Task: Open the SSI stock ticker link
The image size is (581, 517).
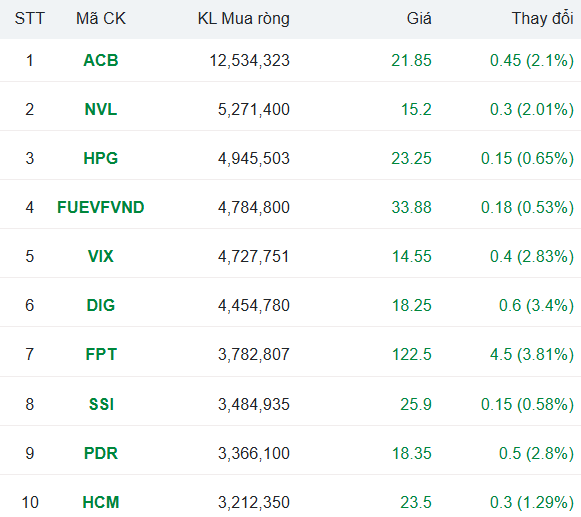Action: (101, 404)
